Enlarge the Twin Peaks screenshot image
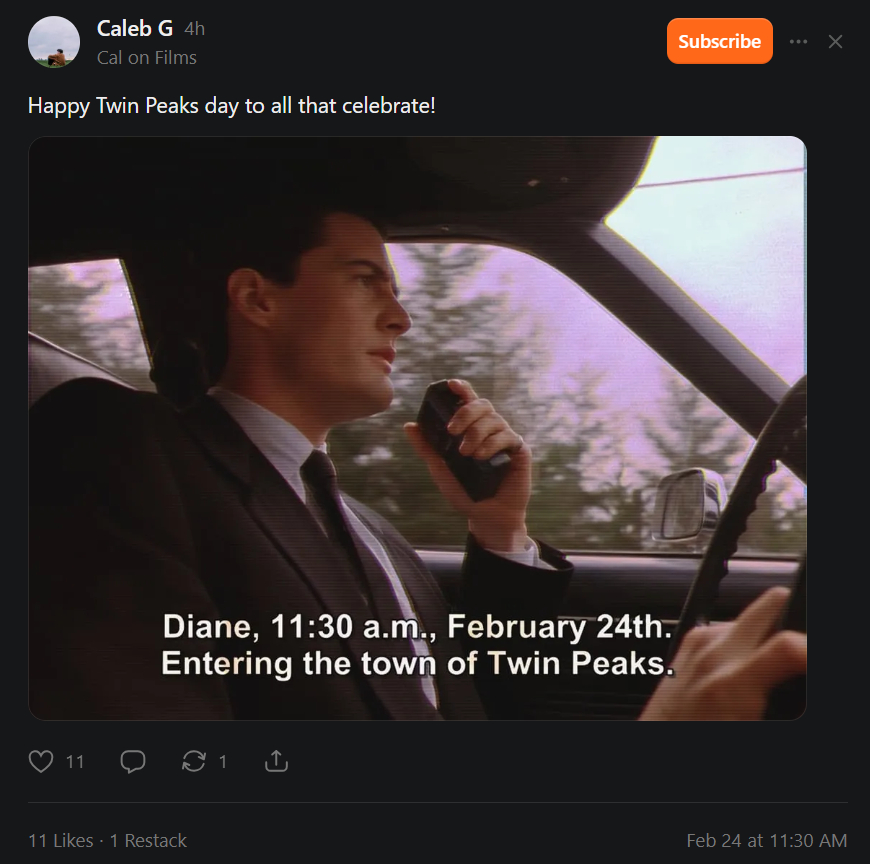This screenshot has width=870, height=864. coord(417,428)
